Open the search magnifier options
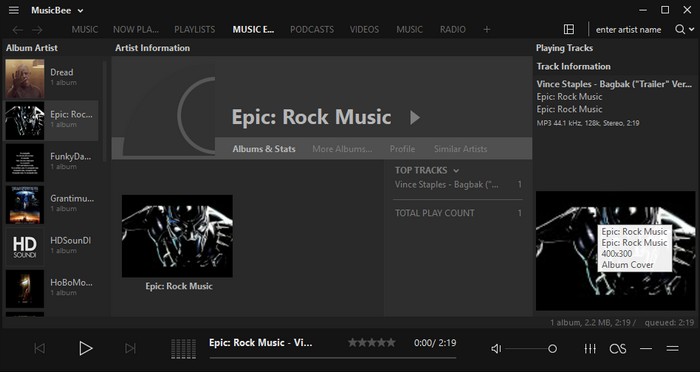 pos(684,29)
